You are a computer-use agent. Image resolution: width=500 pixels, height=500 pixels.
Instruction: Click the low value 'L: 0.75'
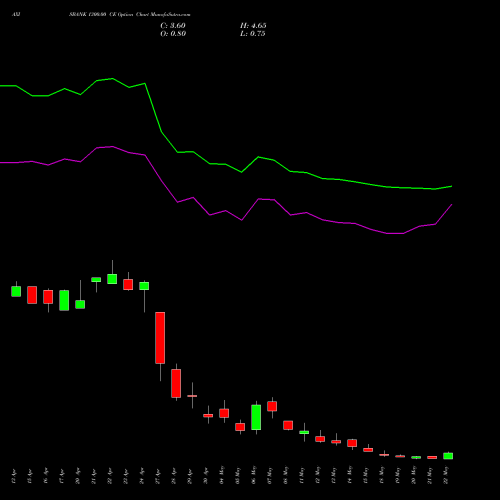coord(253,34)
